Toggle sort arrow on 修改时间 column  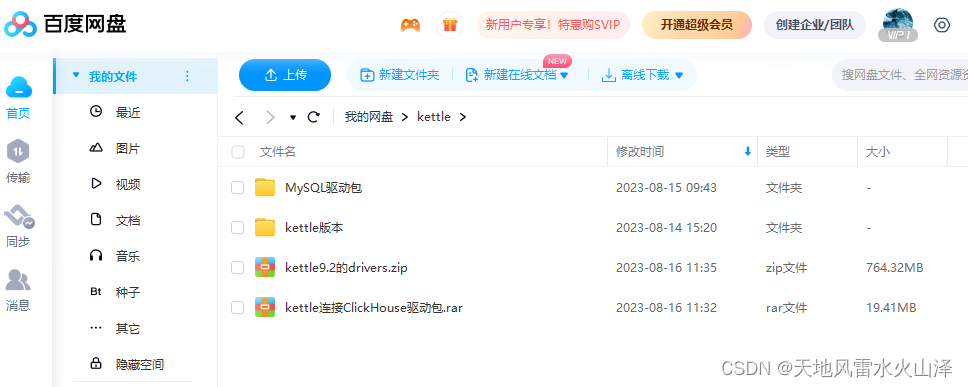[748, 151]
